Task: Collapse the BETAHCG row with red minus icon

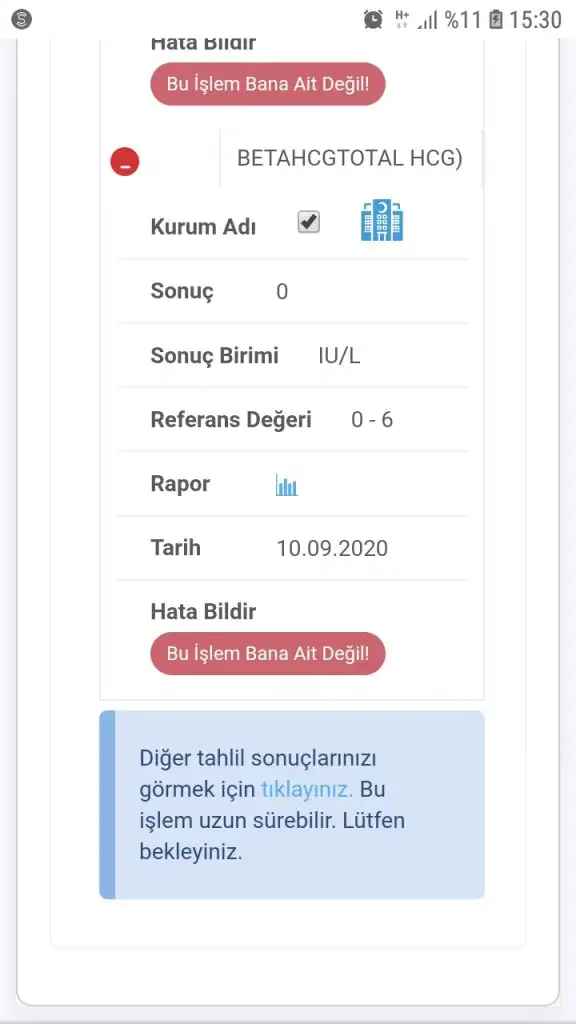Action: pos(125,161)
